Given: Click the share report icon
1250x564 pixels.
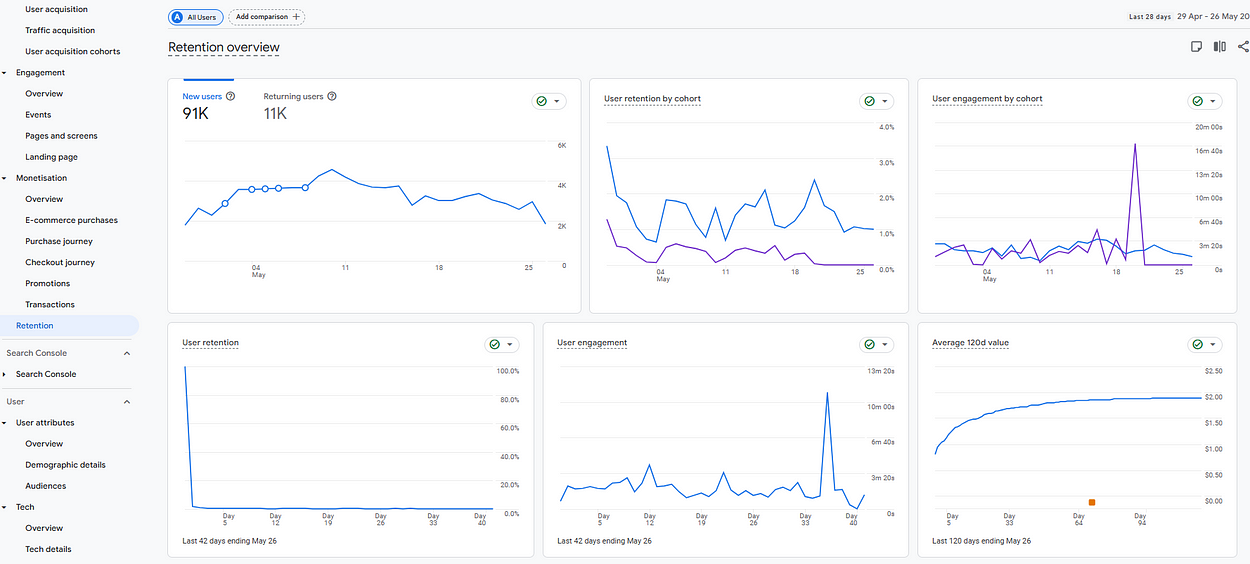Looking at the screenshot, I should pyautogui.click(x=1243, y=47).
